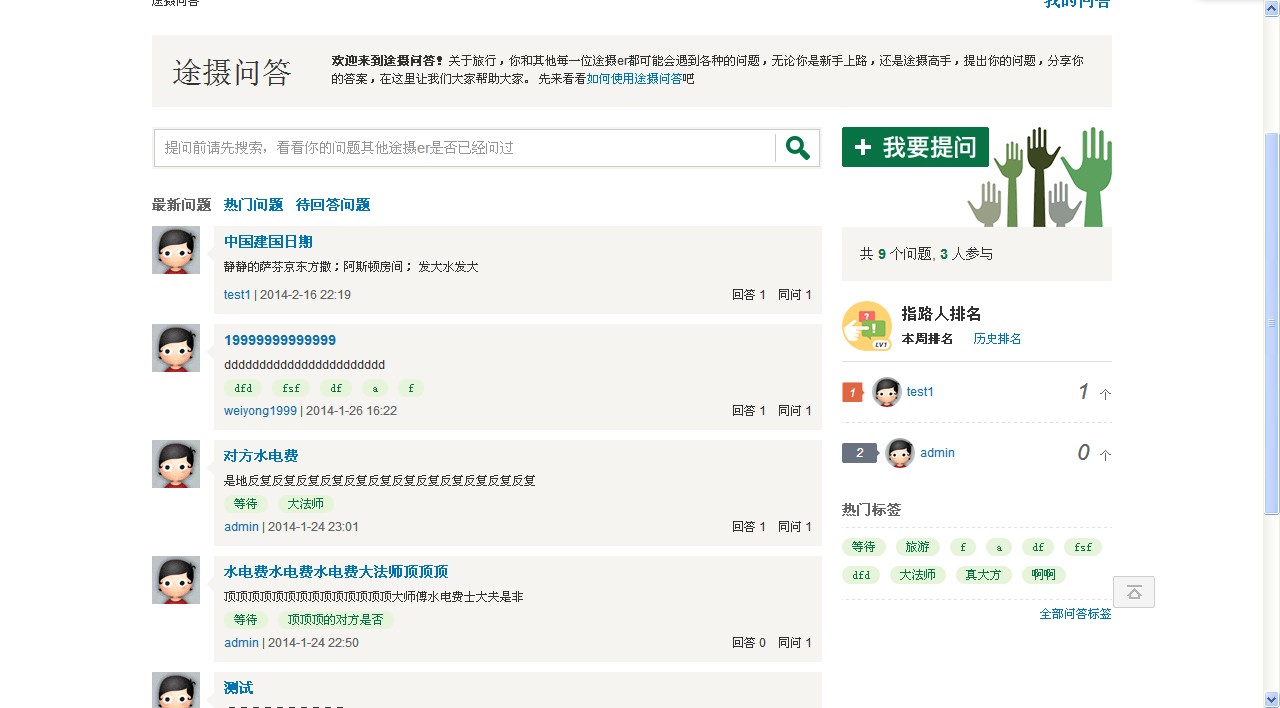Select 本周排名 ranking tab
Image resolution: width=1280 pixels, height=708 pixels.
[927, 339]
